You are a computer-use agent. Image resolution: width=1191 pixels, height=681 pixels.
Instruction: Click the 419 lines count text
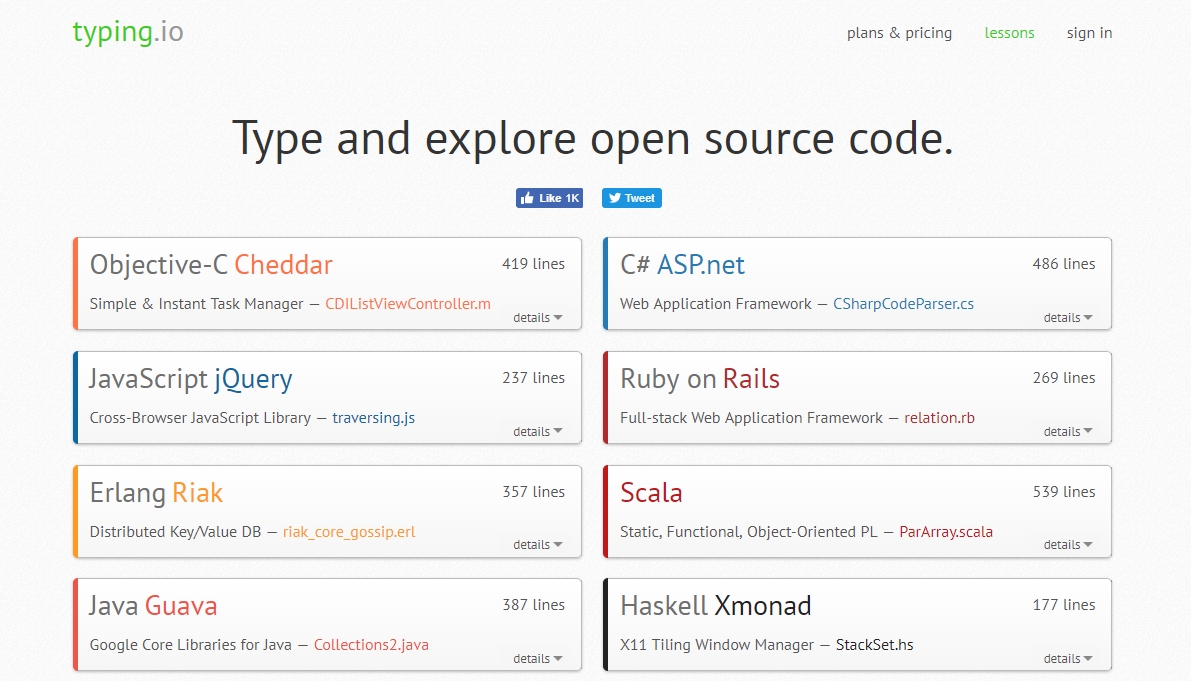(533, 263)
